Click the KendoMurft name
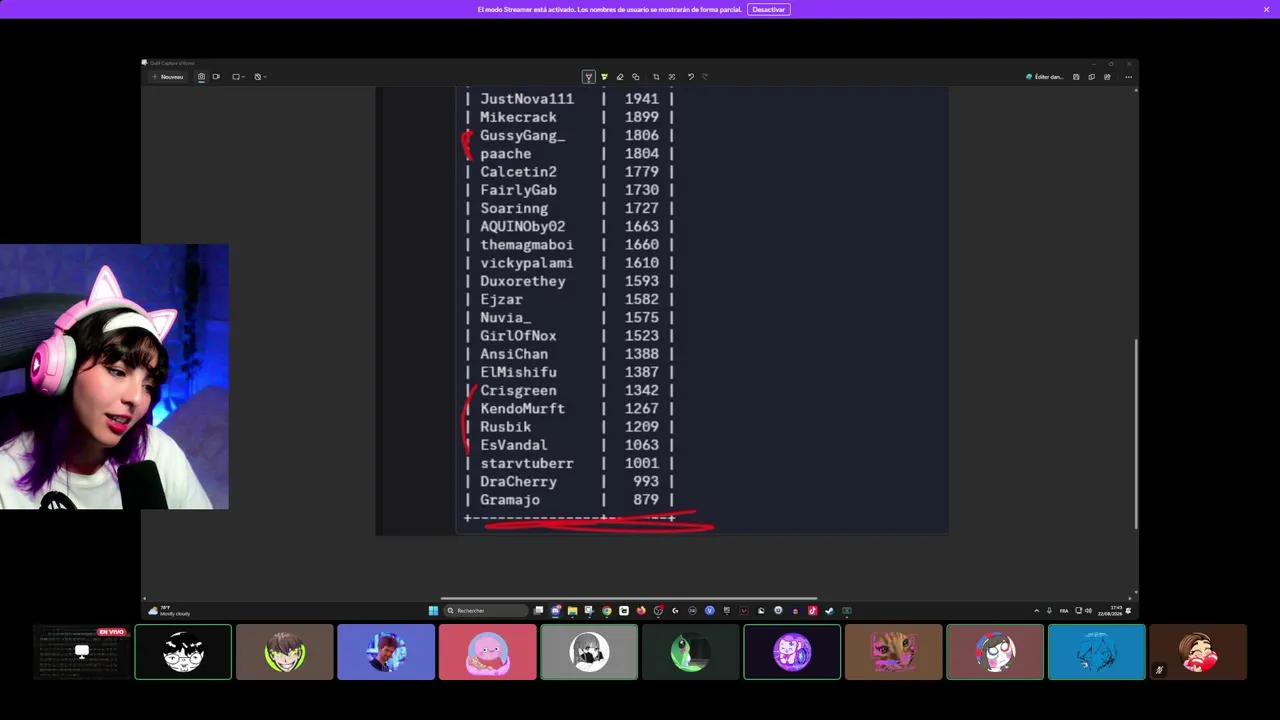1280x720 pixels. 522,409
